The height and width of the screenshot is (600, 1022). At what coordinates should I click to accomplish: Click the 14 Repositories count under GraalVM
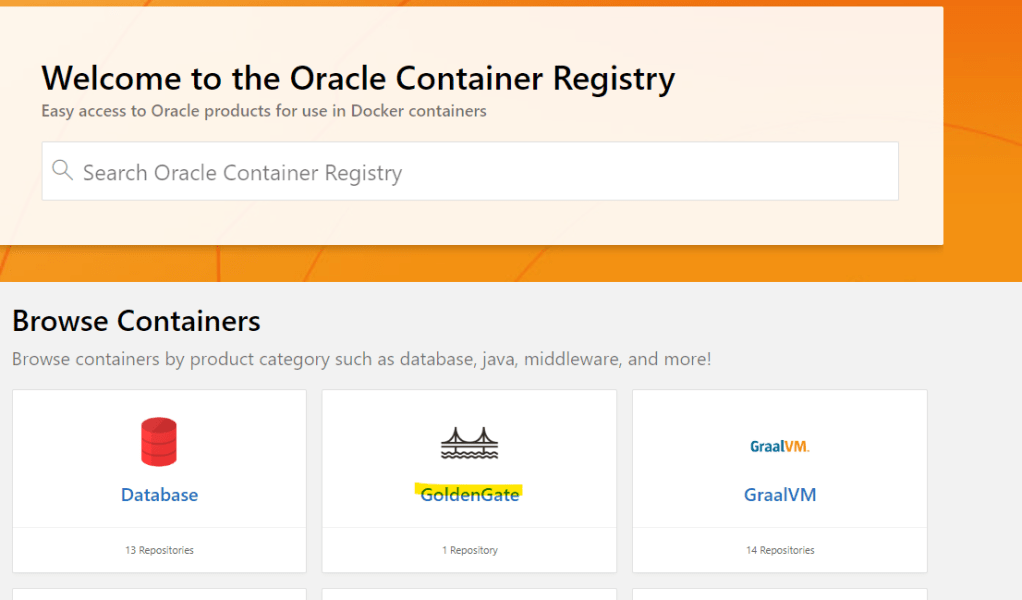click(x=779, y=550)
